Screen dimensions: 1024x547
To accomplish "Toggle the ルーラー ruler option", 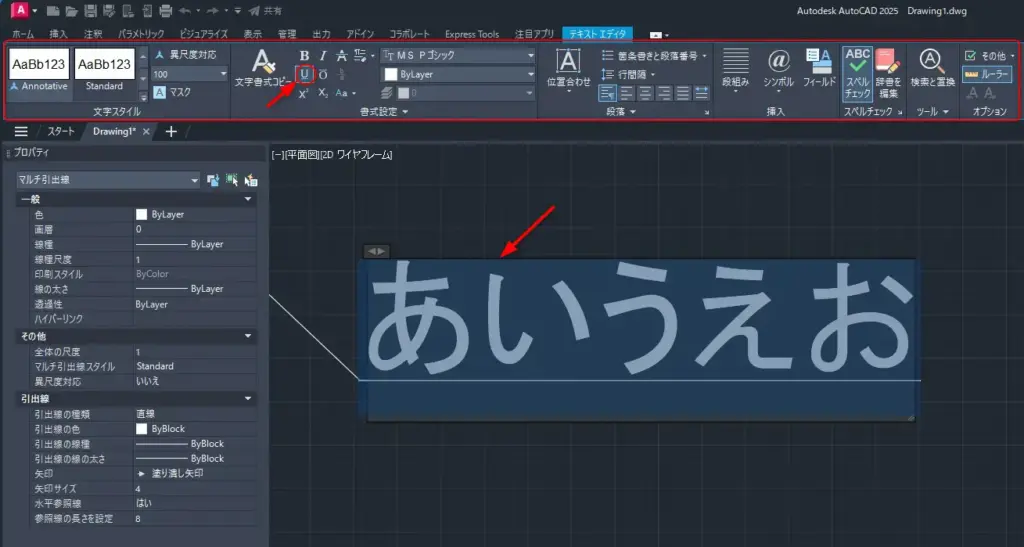I will [x=987, y=74].
